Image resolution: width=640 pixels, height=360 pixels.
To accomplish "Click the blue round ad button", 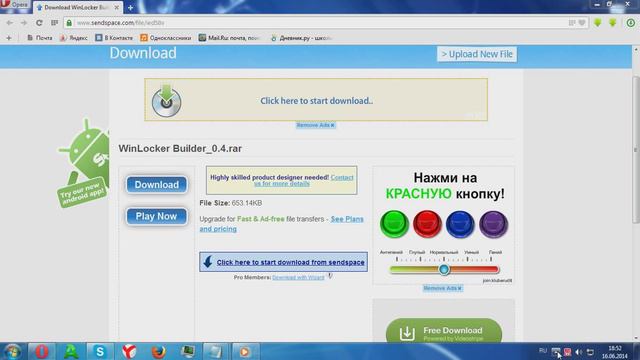I will coord(460,224).
